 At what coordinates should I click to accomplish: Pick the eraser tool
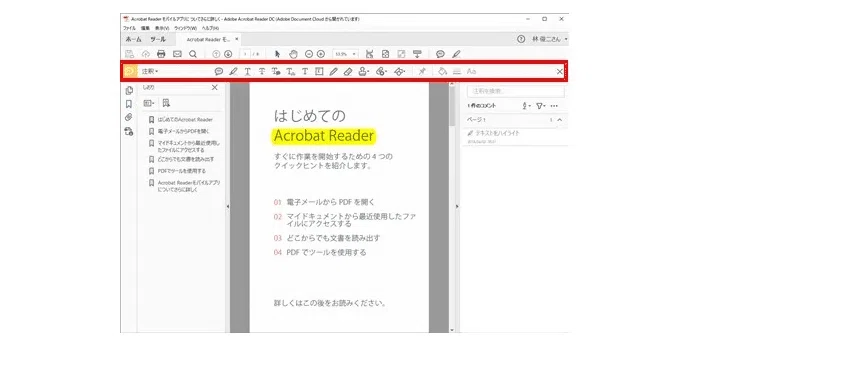pos(348,72)
